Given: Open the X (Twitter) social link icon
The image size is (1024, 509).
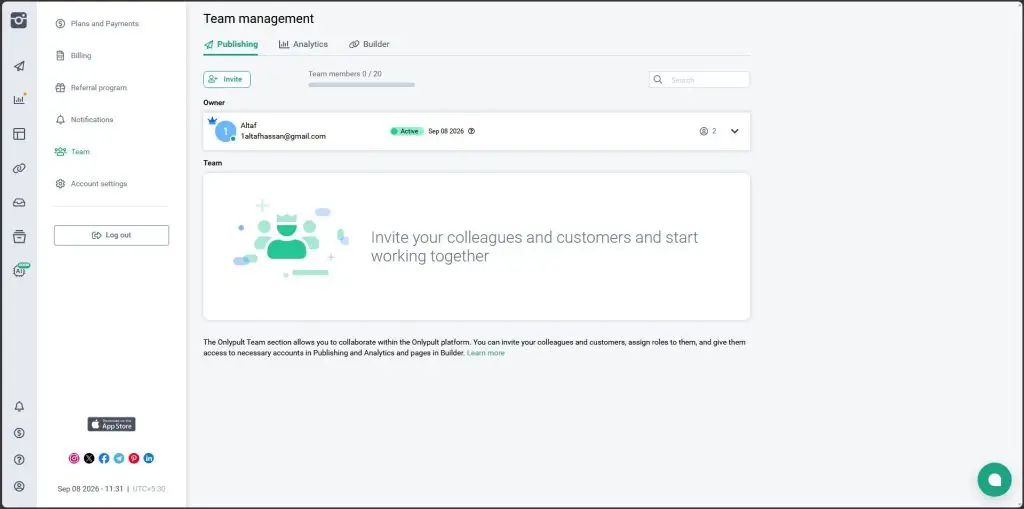Looking at the screenshot, I should (89, 458).
